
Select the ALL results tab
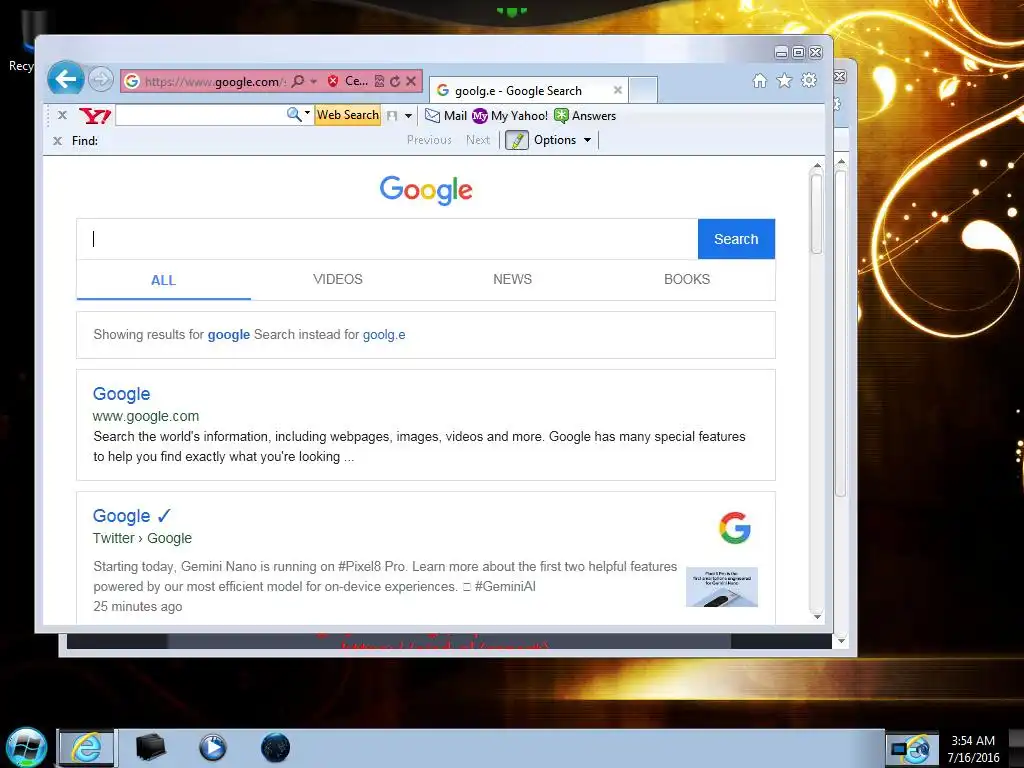tap(163, 280)
